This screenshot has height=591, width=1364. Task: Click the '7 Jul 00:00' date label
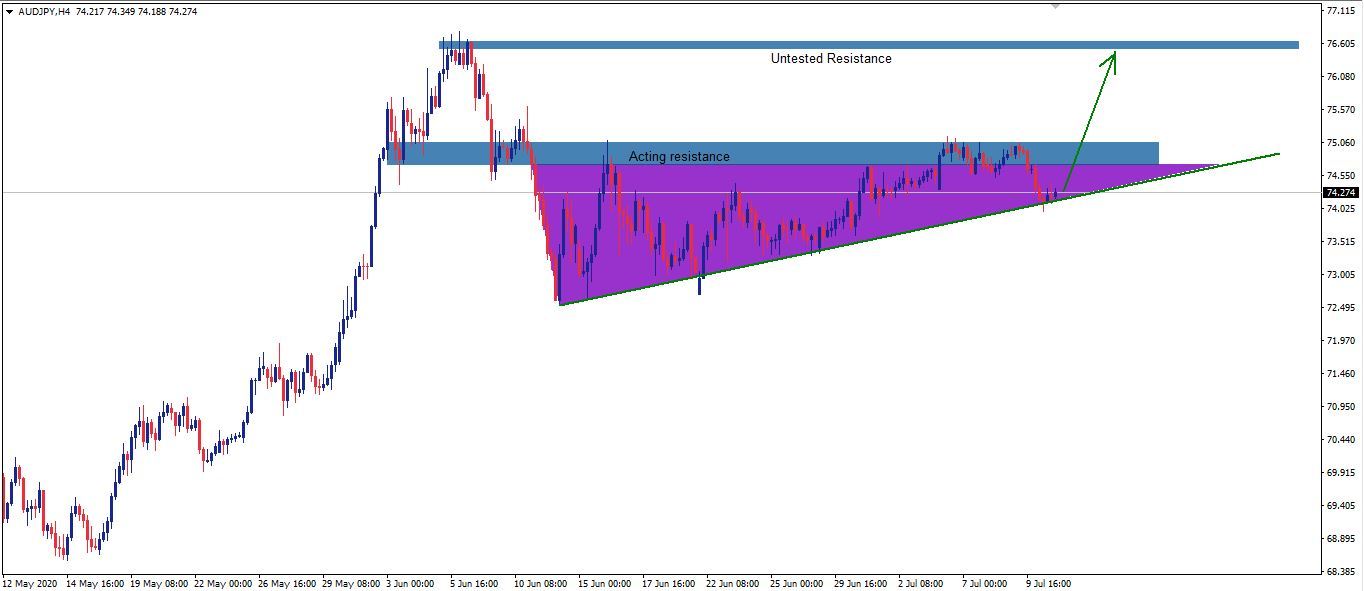coord(985,583)
